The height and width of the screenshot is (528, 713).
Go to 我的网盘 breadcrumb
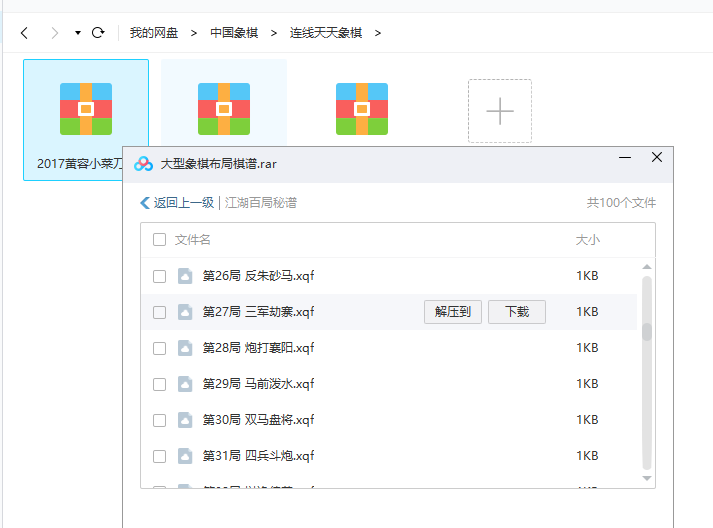pyautogui.click(x=153, y=33)
